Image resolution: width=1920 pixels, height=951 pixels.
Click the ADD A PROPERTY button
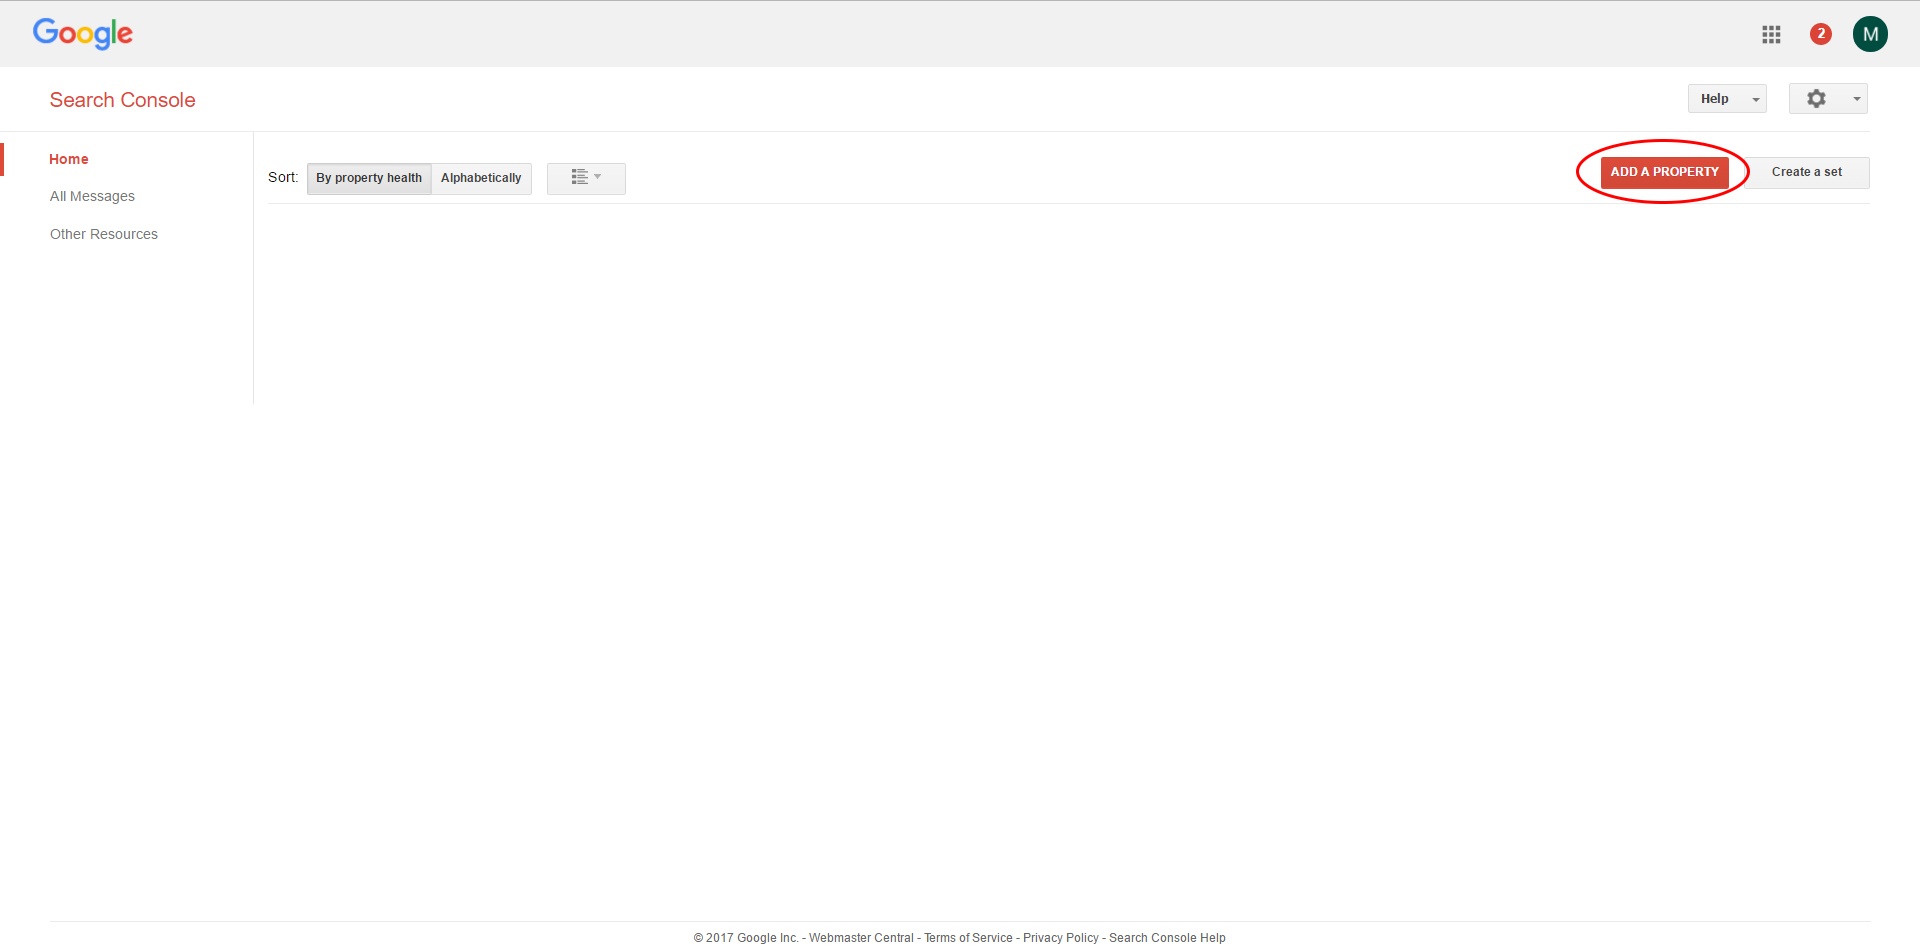click(x=1664, y=172)
